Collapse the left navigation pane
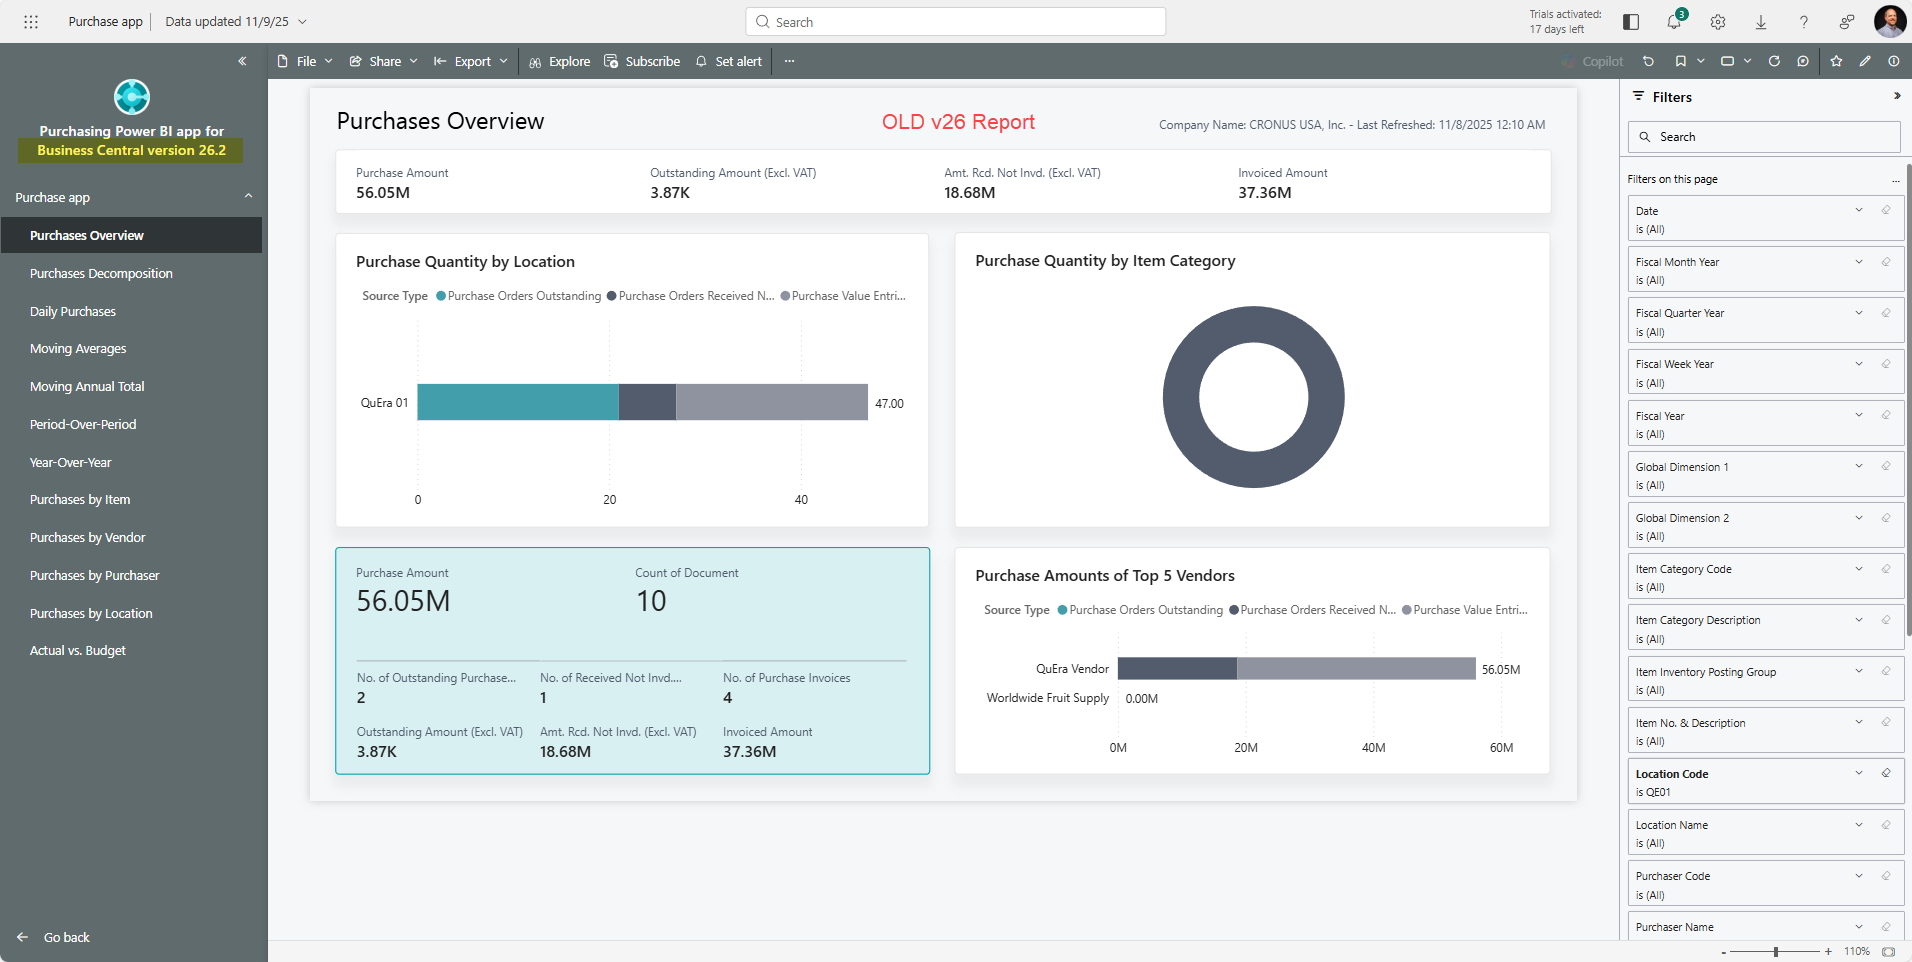The height and width of the screenshot is (962, 1912). click(x=242, y=61)
